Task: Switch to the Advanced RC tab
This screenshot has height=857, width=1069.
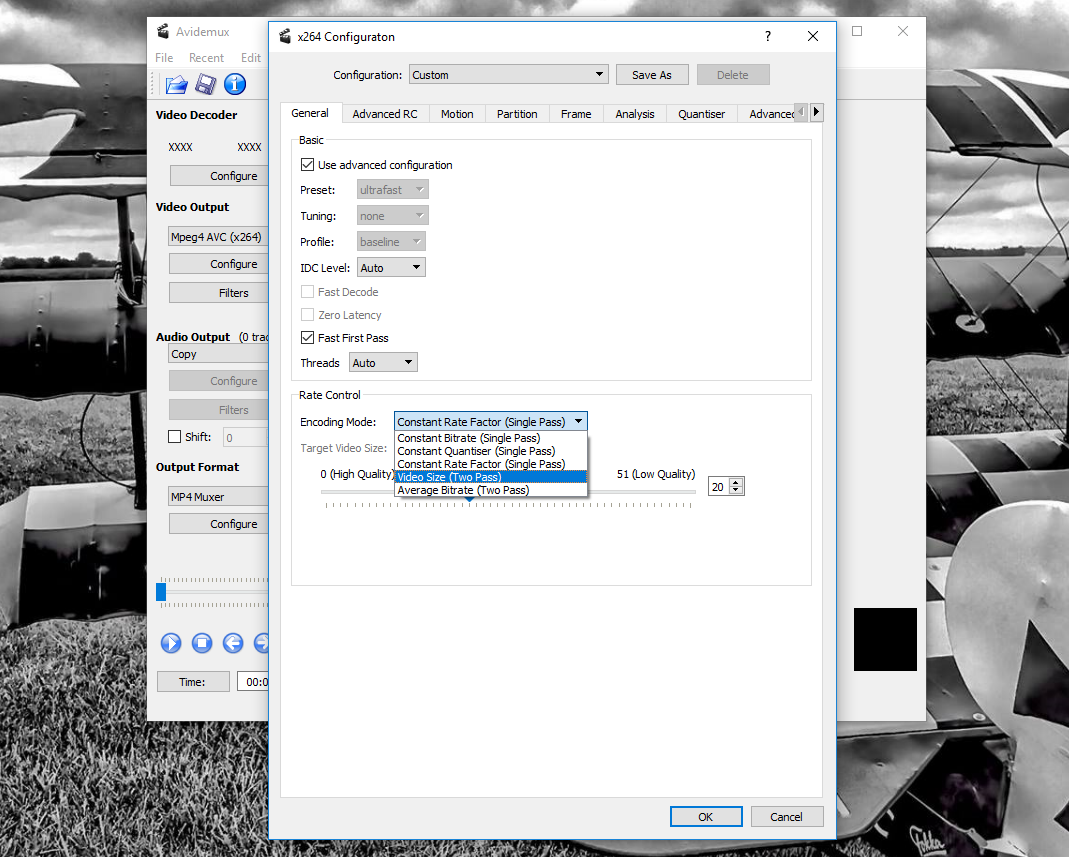Action: [x=385, y=114]
